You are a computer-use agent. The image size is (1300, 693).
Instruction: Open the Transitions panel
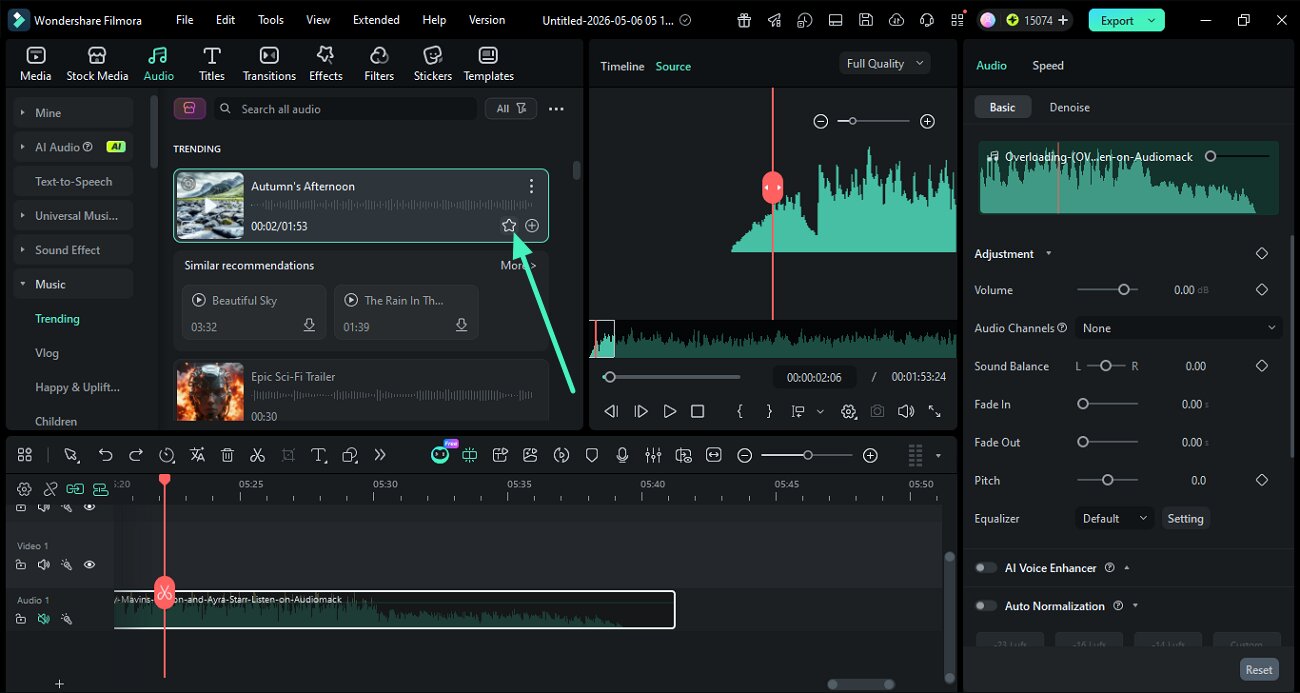pos(269,64)
